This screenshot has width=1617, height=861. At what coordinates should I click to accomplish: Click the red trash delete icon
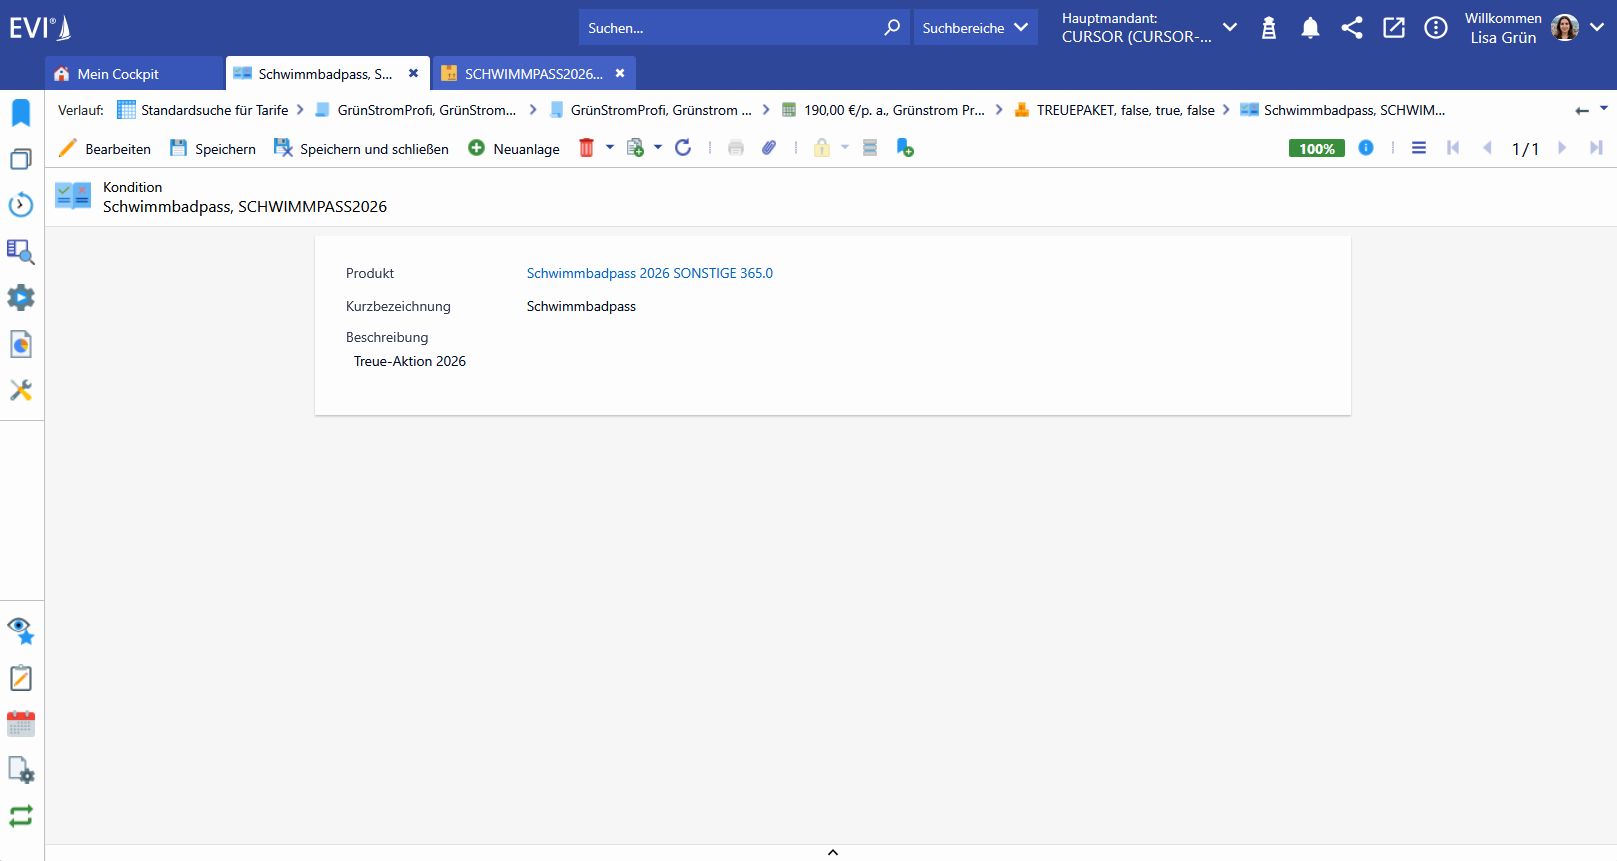[586, 148]
